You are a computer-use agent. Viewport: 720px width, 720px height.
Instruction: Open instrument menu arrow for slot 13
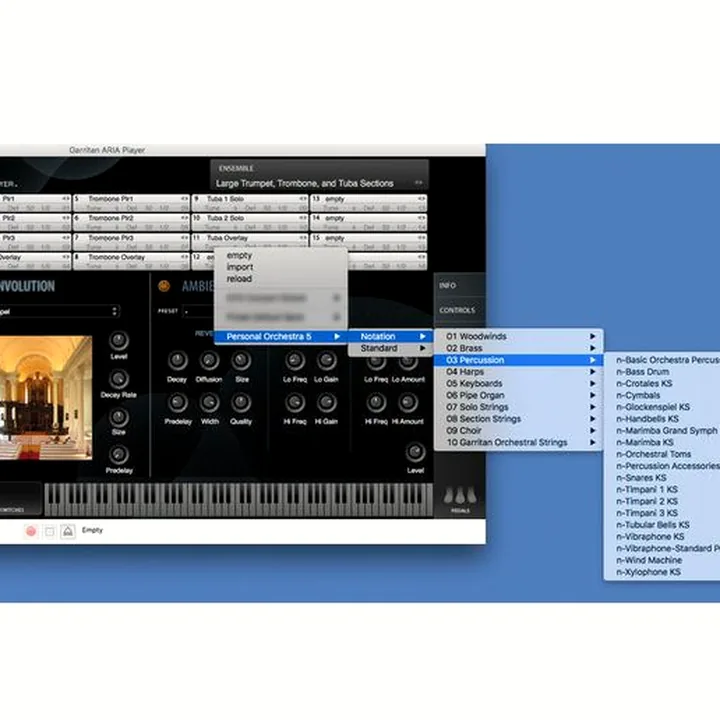point(422,199)
